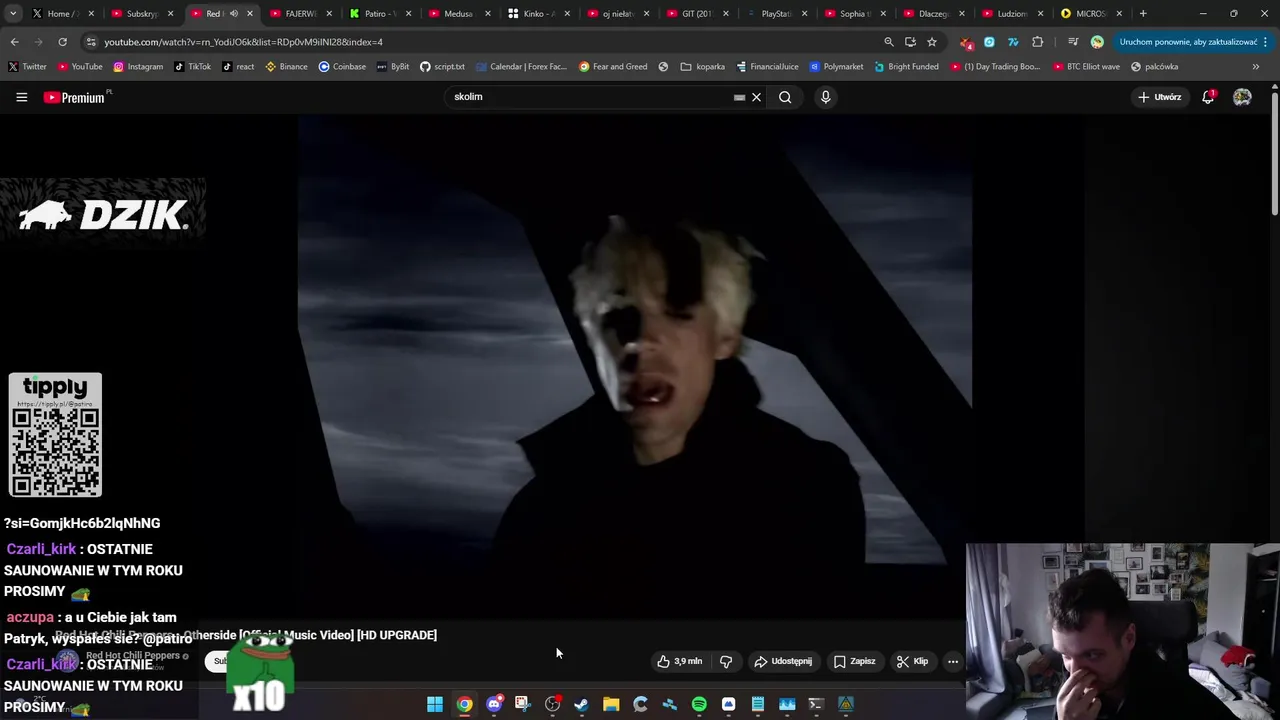Image resolution: width=1280 pixels, height=720 pixels.
Task: Click the YouTube search field containing skolim
Action: [x=590, y=97]
